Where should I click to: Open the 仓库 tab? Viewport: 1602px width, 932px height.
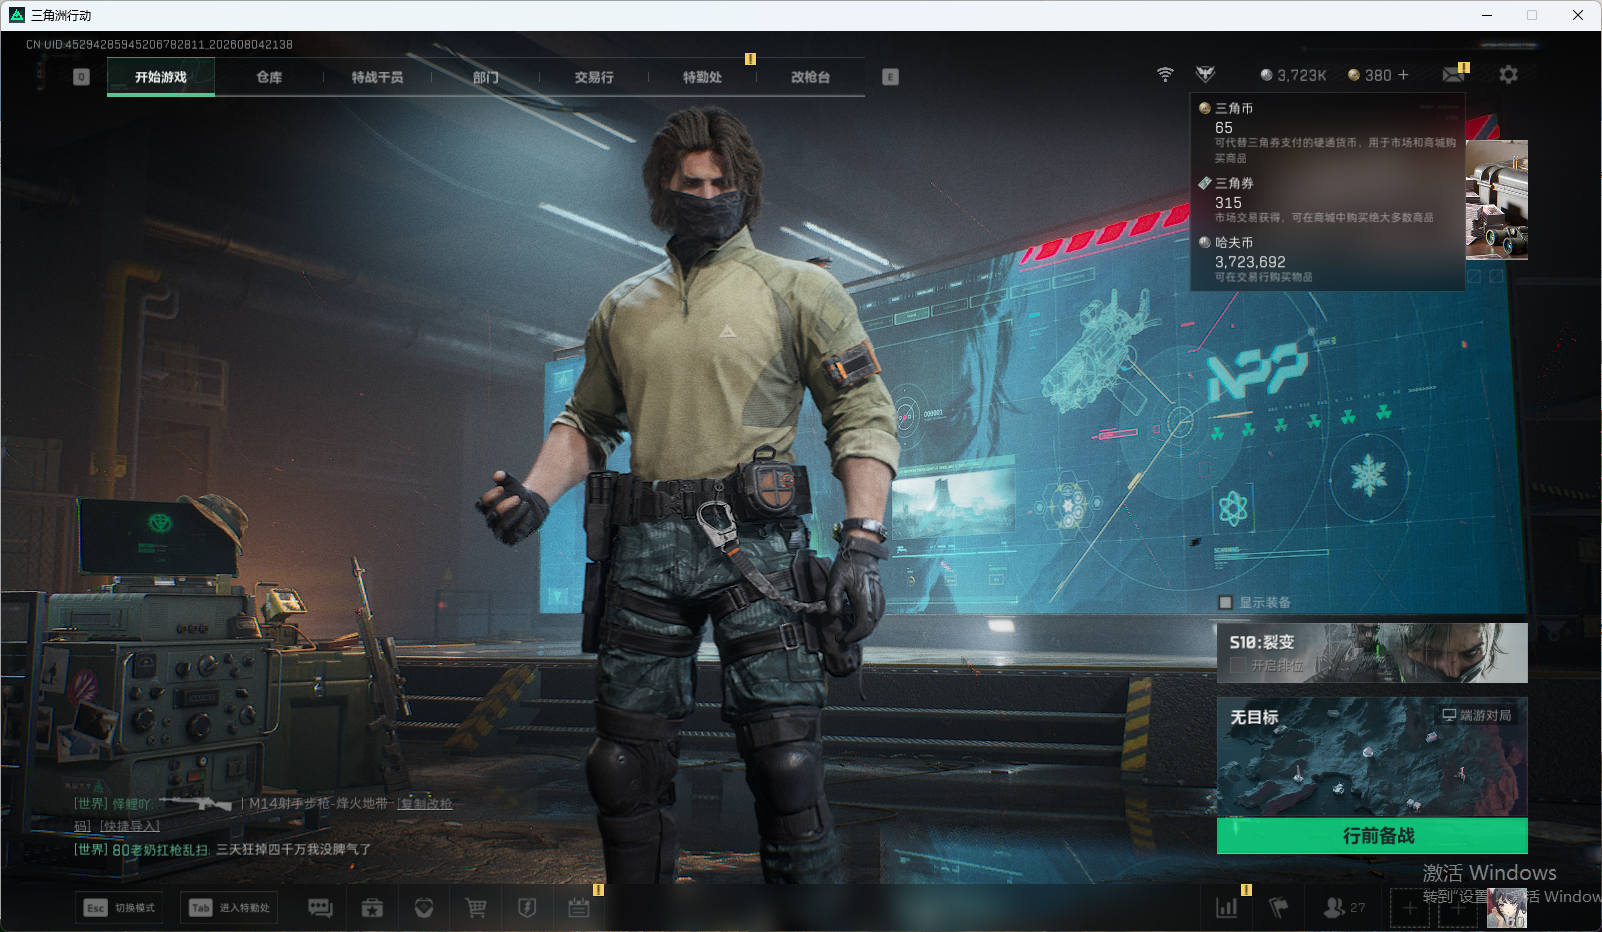pos(269,77)
